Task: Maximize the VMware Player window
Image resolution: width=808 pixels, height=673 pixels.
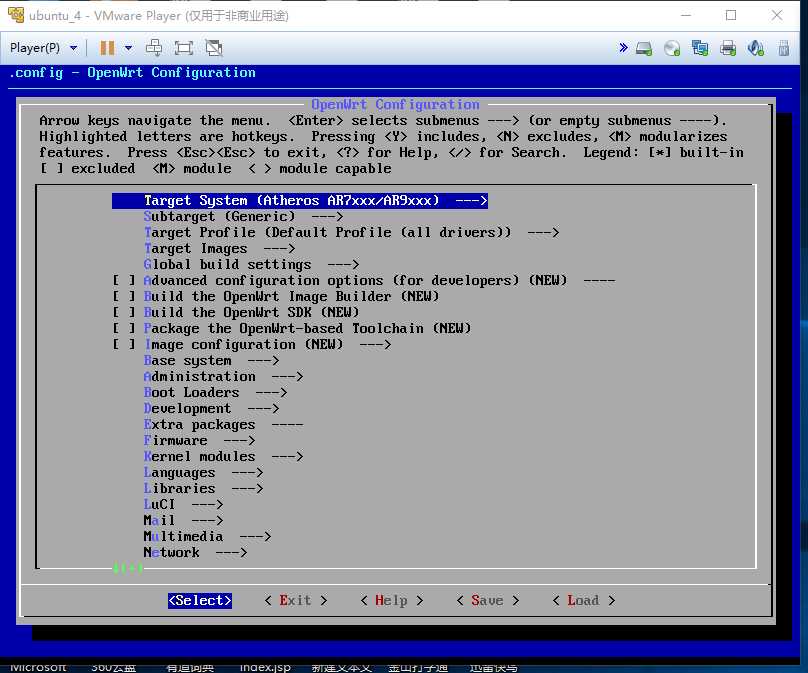Action: (x=731, y=15)
